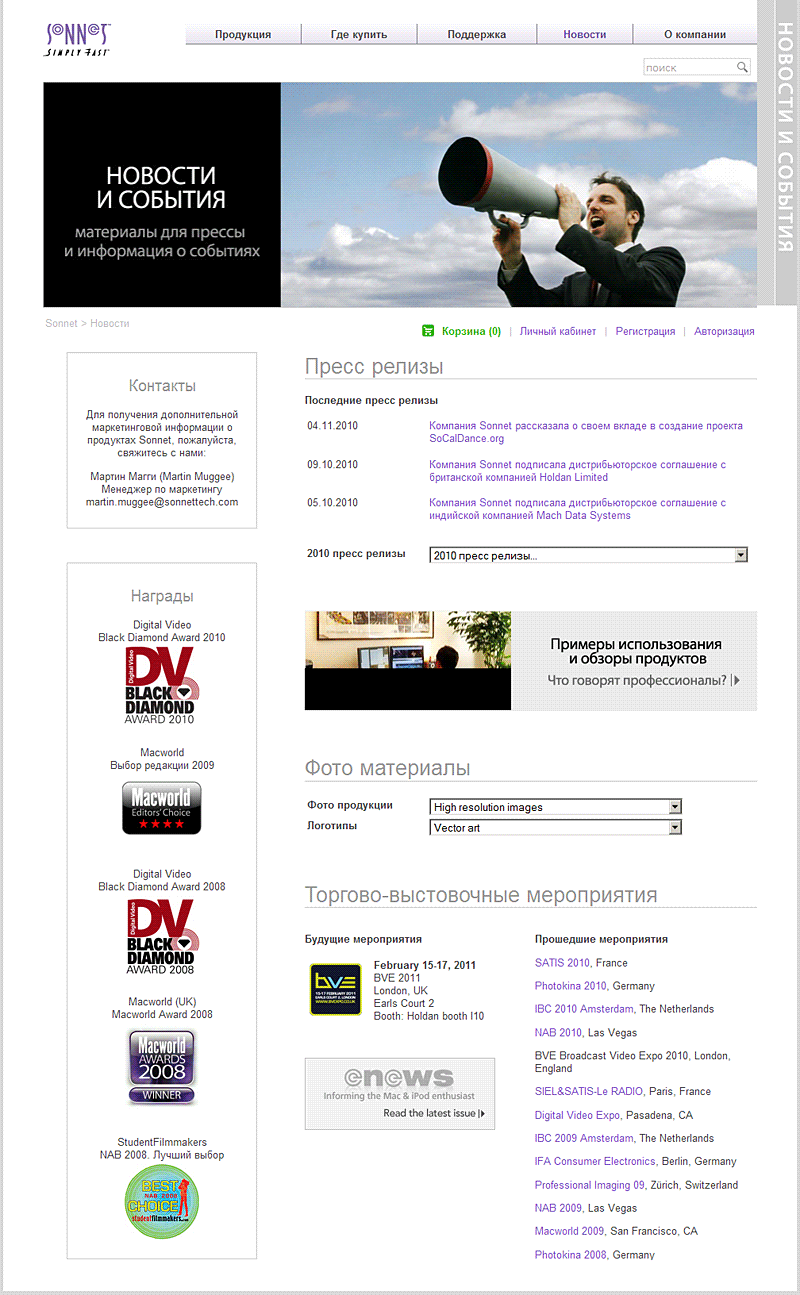Click the Фото материалы heading
The image size is (800, 1295).
click(388, 768)
